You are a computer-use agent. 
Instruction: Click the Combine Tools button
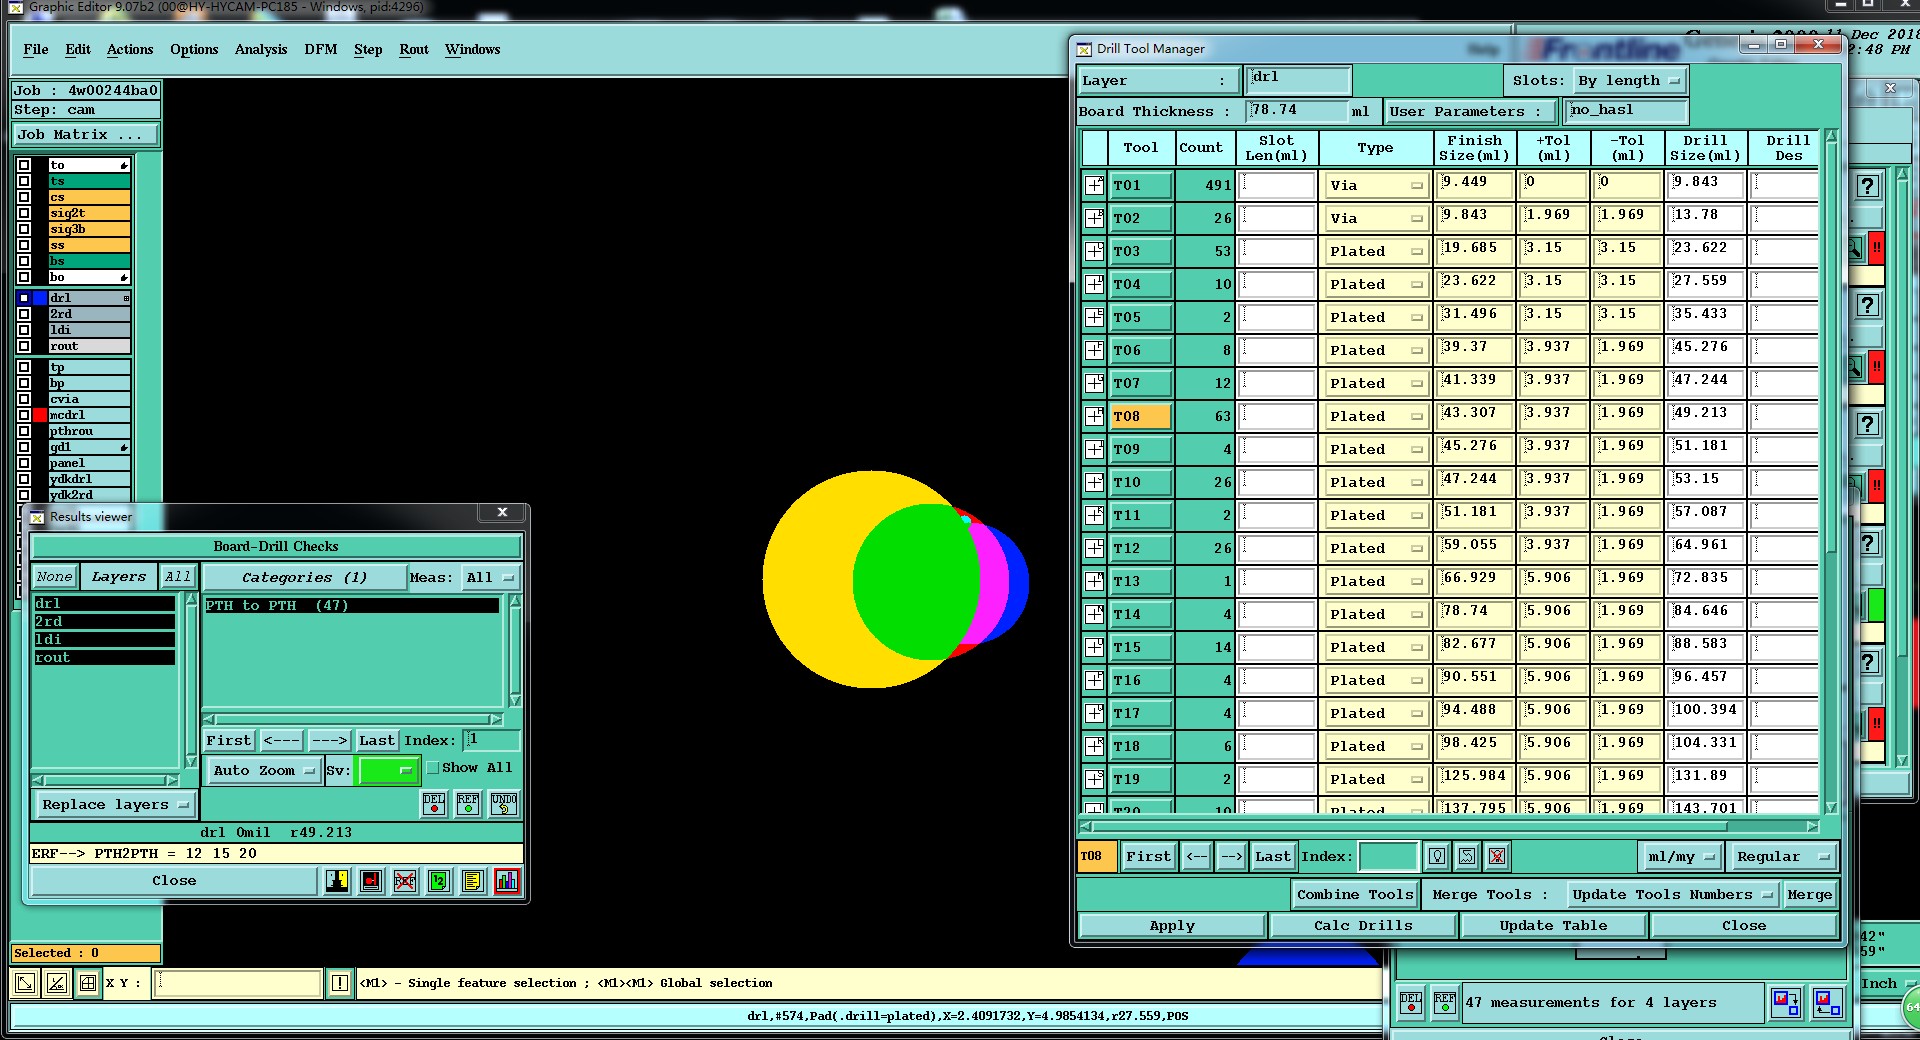(x=1355, y=894)
